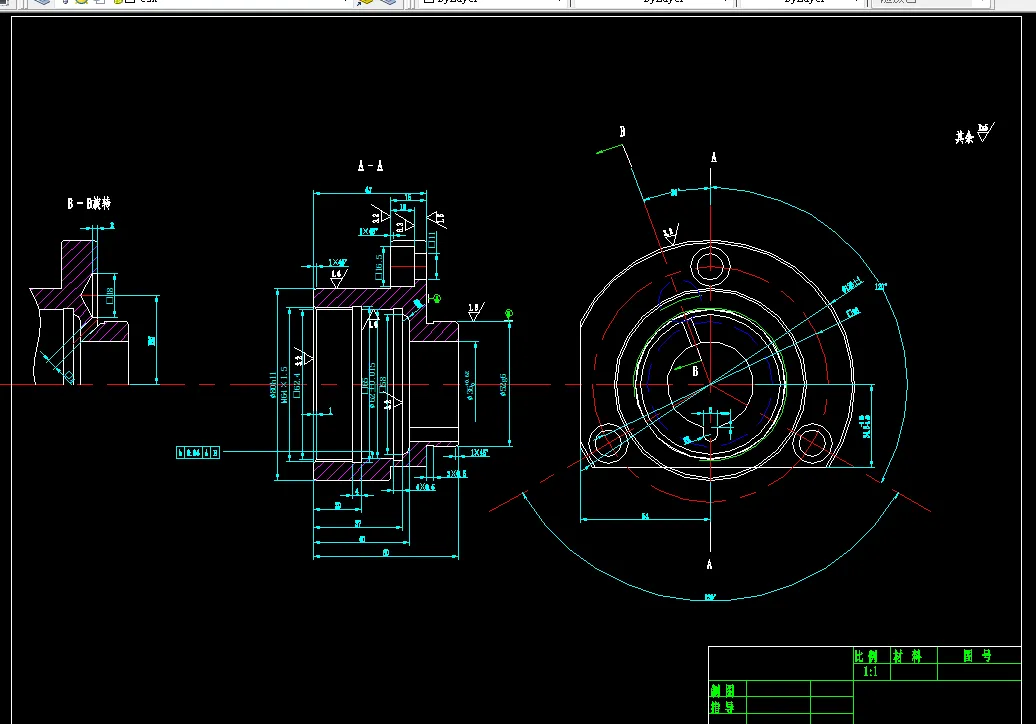Image resolution: width=1036 pixels, height=724 pixels.
Task: Select the M64×1.5 thread dimension text
Action: point(284,384)
